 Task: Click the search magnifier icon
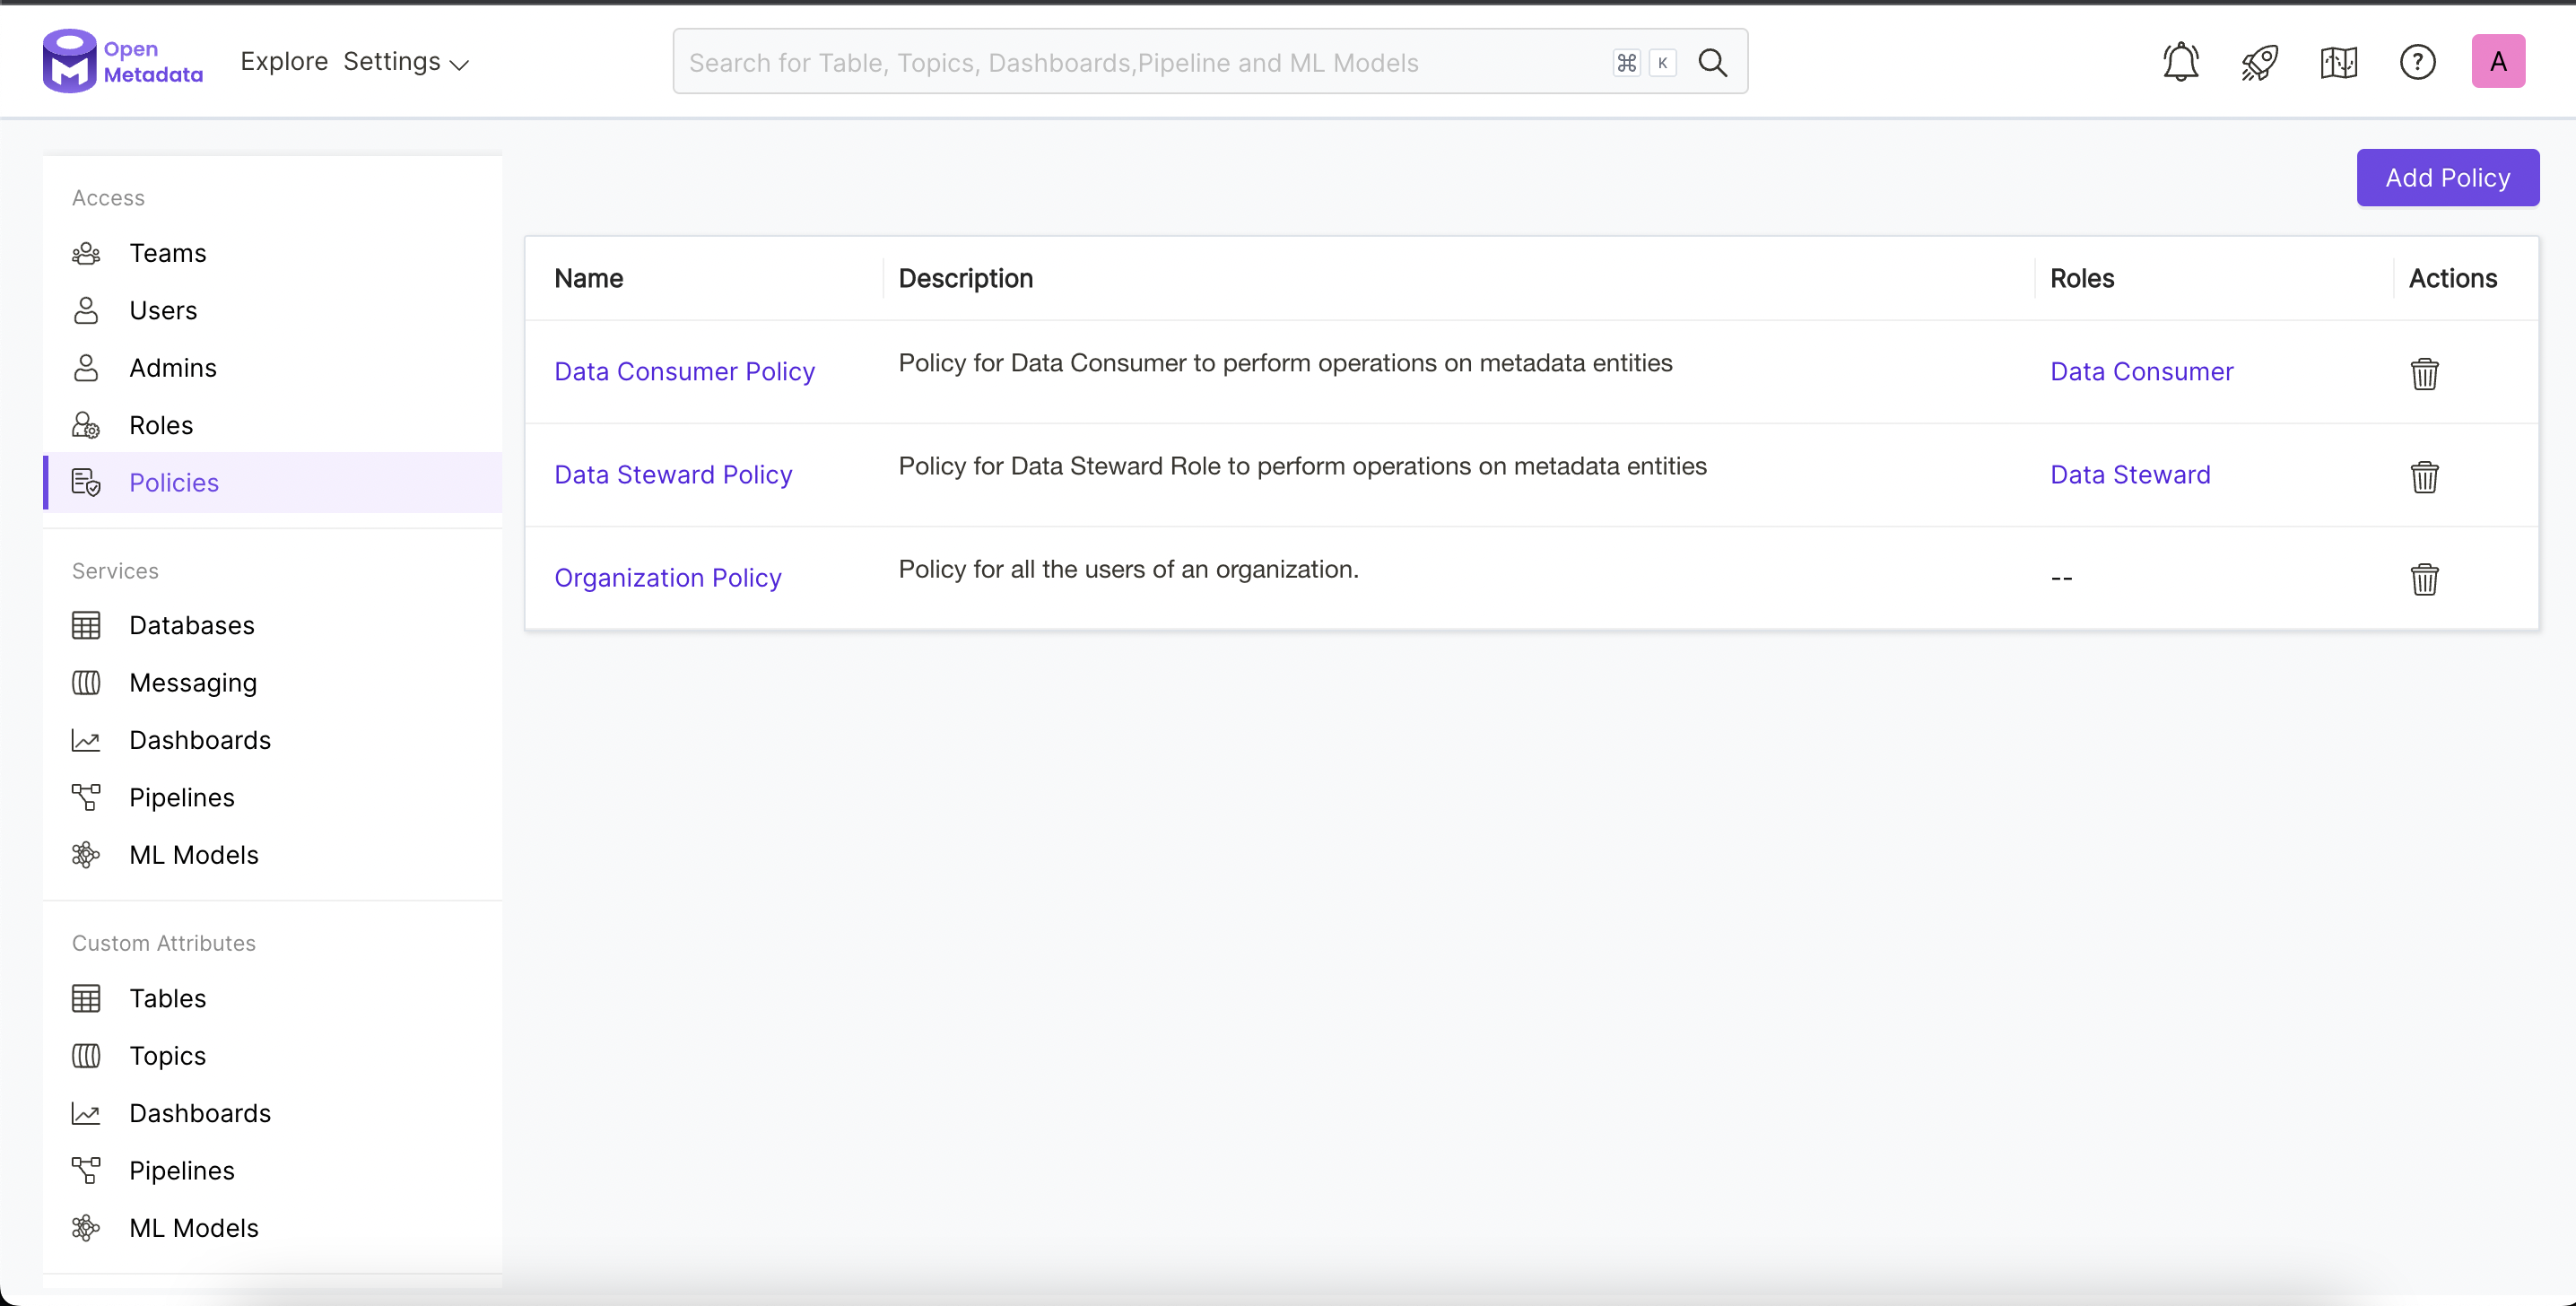[1712, 63]
